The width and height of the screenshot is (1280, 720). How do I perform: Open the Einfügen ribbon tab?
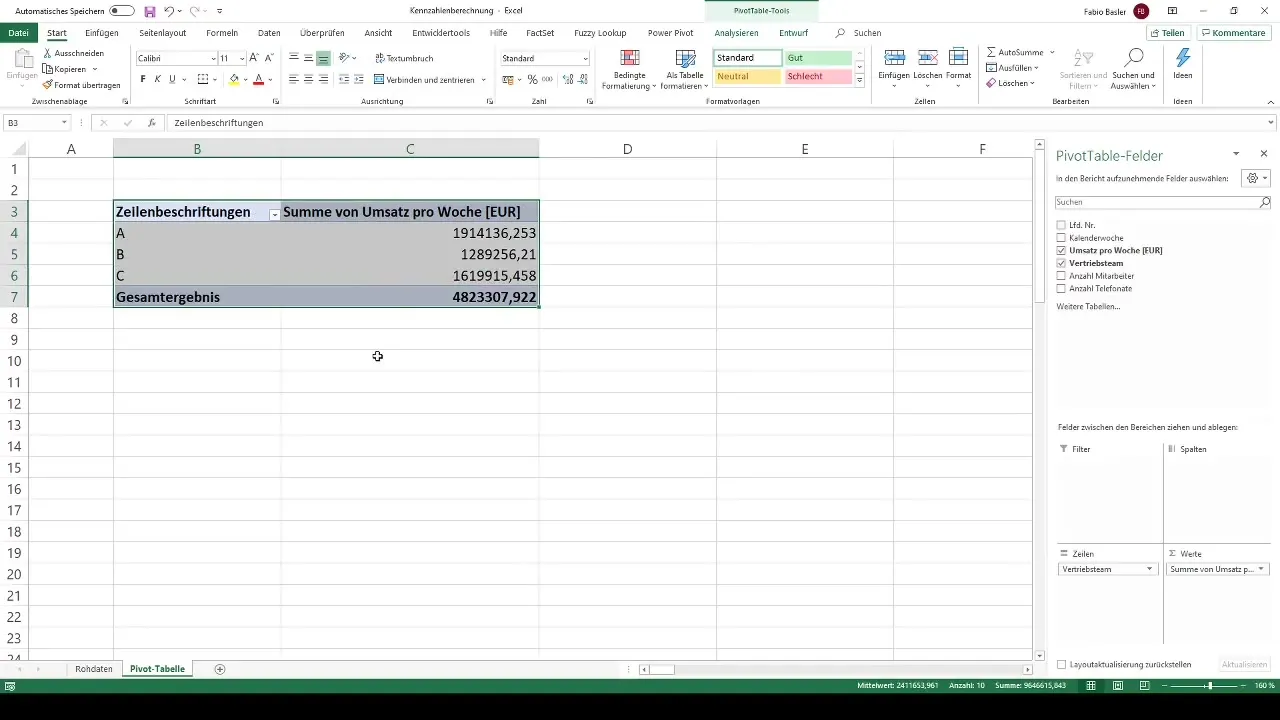point(102,33)
